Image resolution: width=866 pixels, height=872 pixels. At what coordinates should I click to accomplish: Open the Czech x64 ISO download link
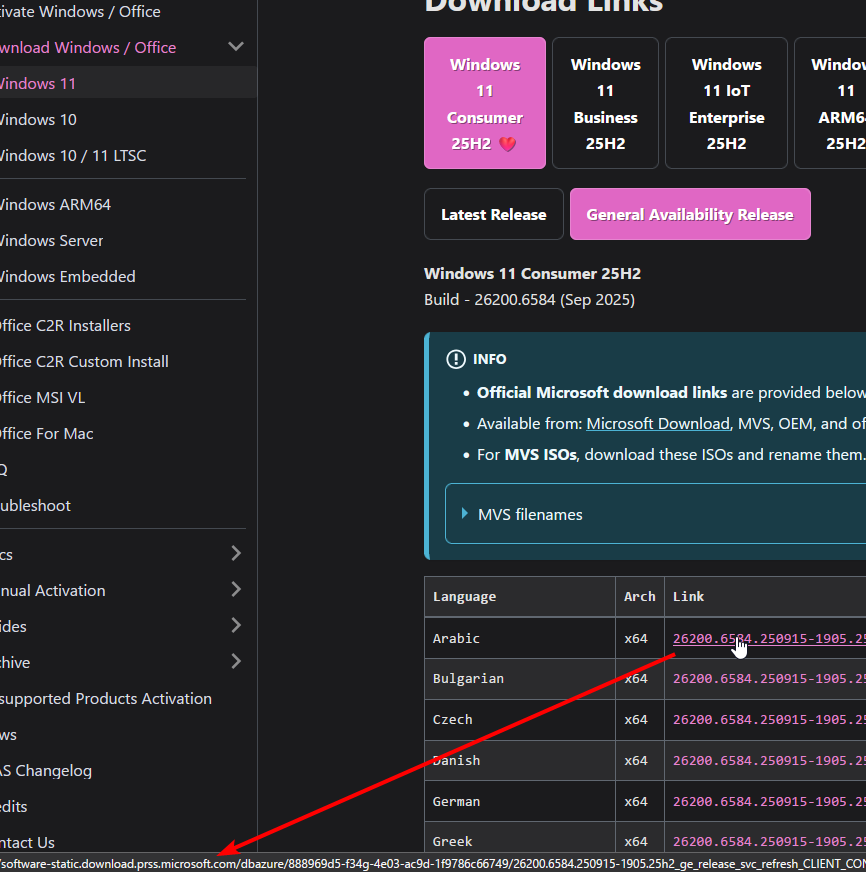(769, 720)
